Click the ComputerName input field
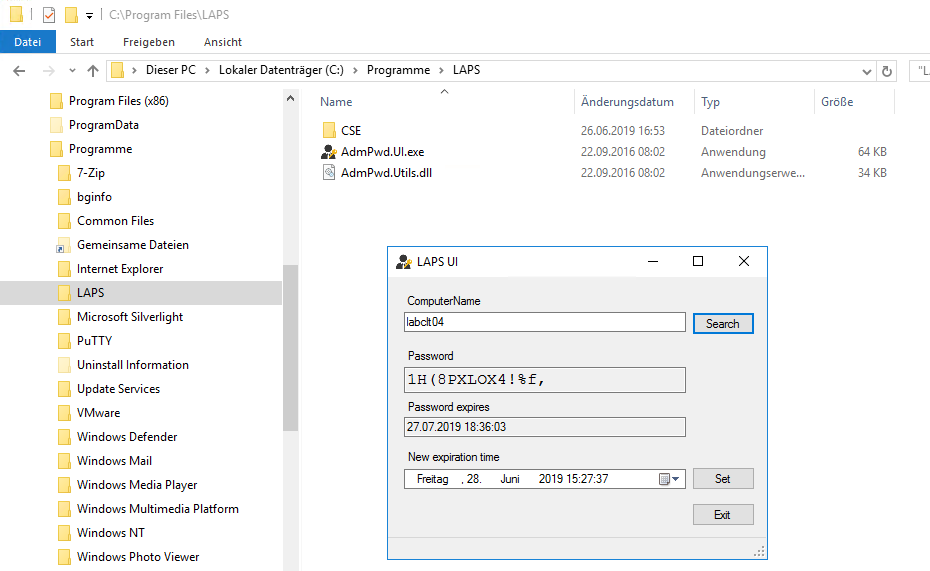The image size is (930, 571). 544,323
